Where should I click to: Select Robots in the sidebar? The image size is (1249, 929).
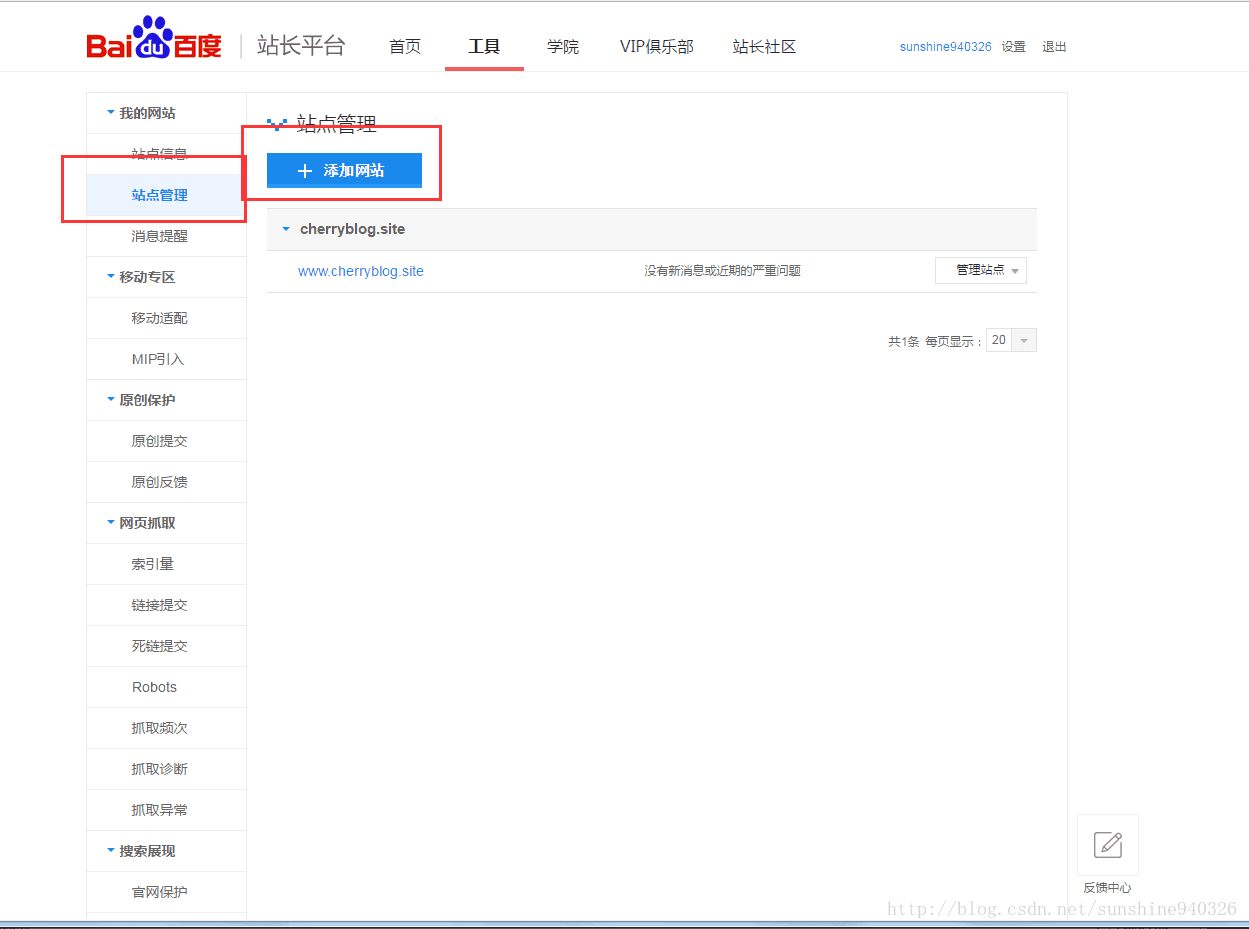pyautogui.click(x=154, y=687)
